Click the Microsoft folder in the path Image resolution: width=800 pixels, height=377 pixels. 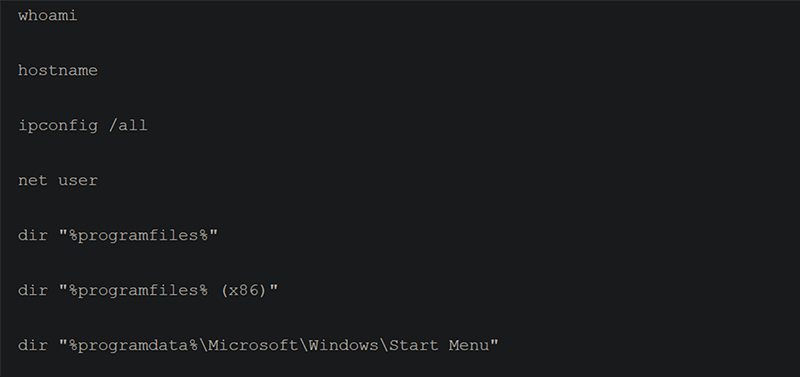point(252,345)
